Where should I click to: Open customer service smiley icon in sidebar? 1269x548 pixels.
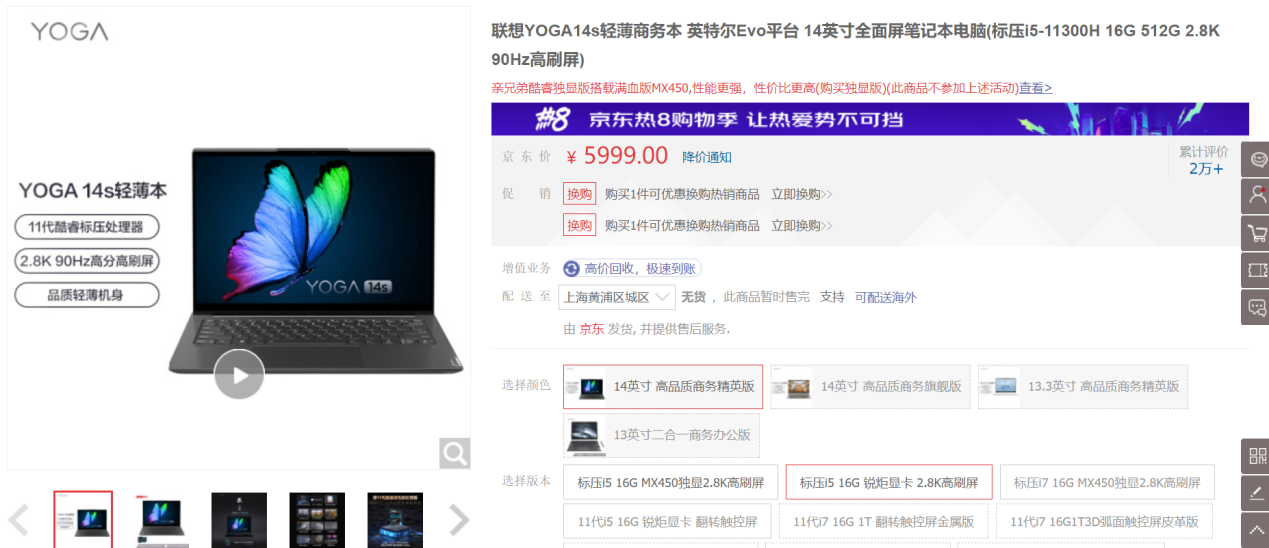click(x=1256, y=159)
